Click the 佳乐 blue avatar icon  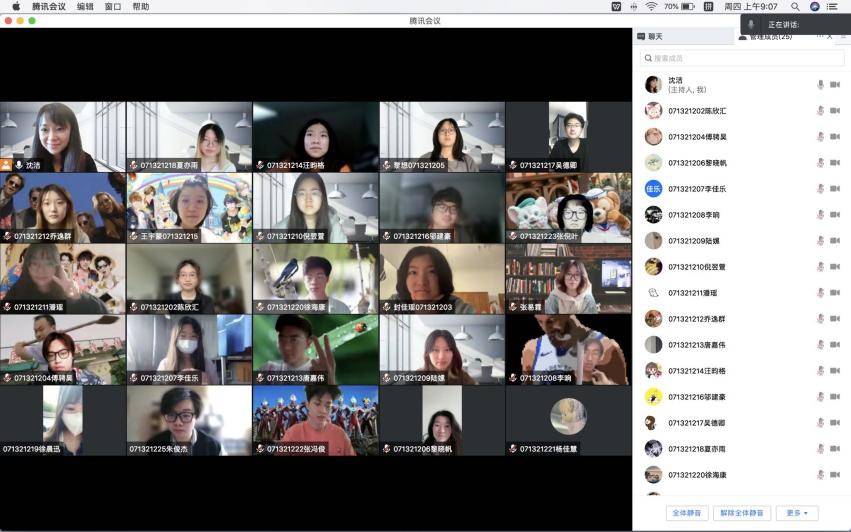click(653, 188)
